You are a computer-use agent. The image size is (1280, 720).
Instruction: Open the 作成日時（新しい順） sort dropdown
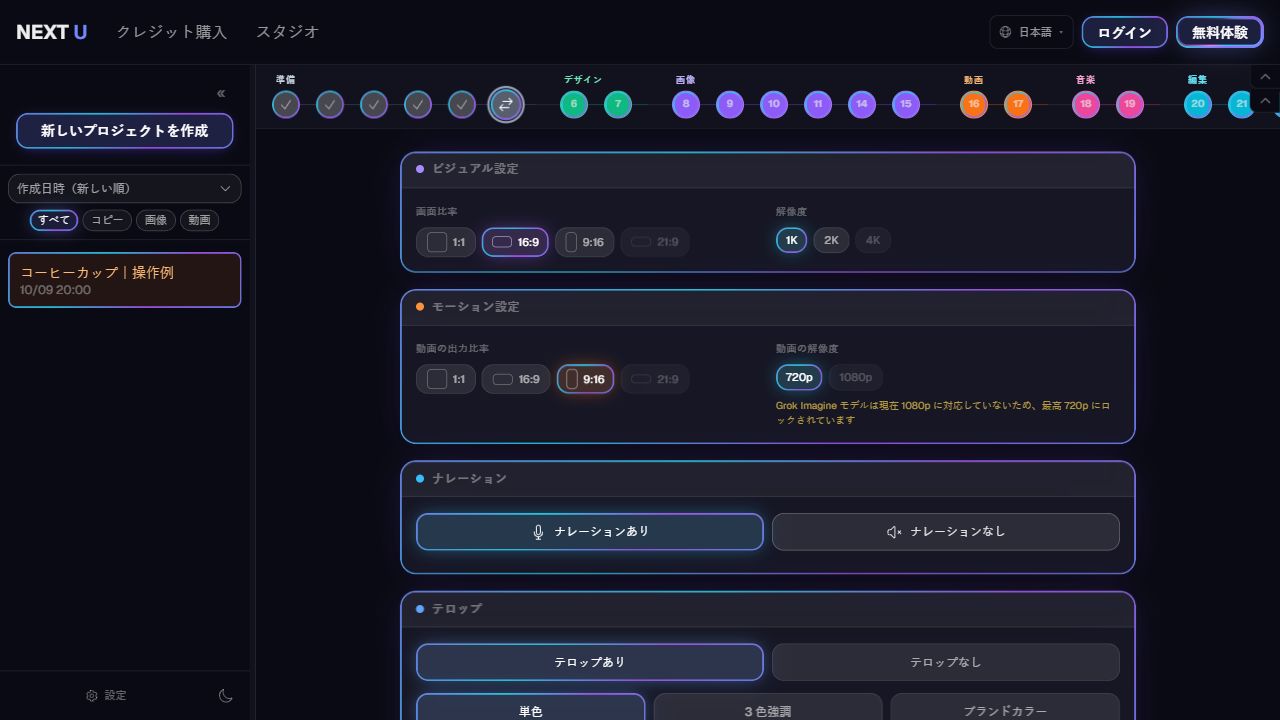(125, 189)
